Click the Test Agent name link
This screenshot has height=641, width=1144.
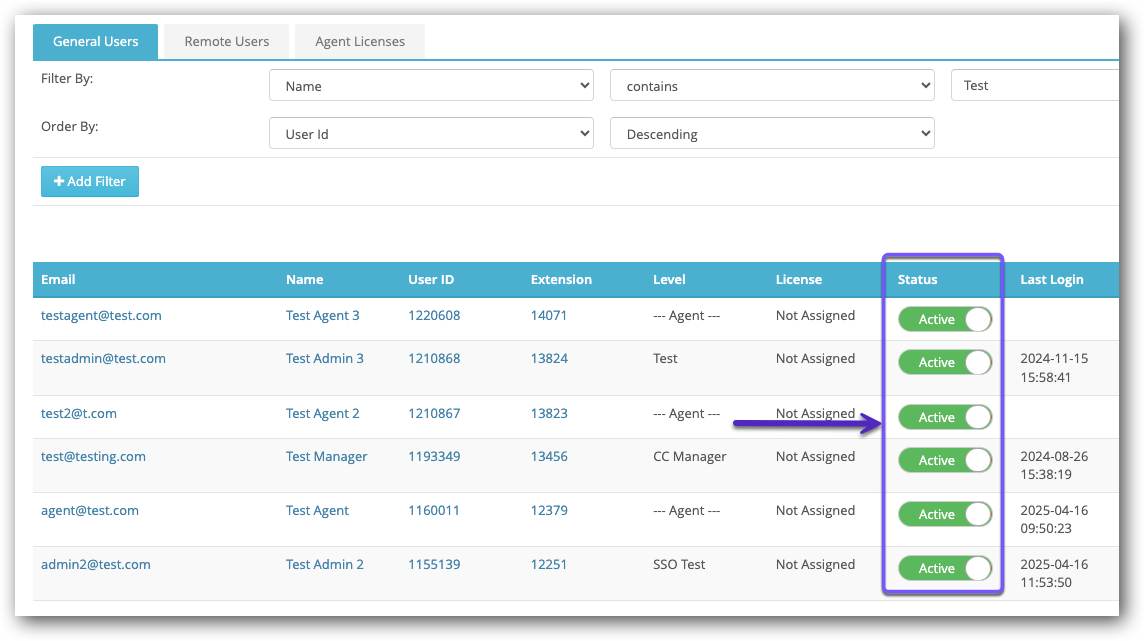click(317, 510)
